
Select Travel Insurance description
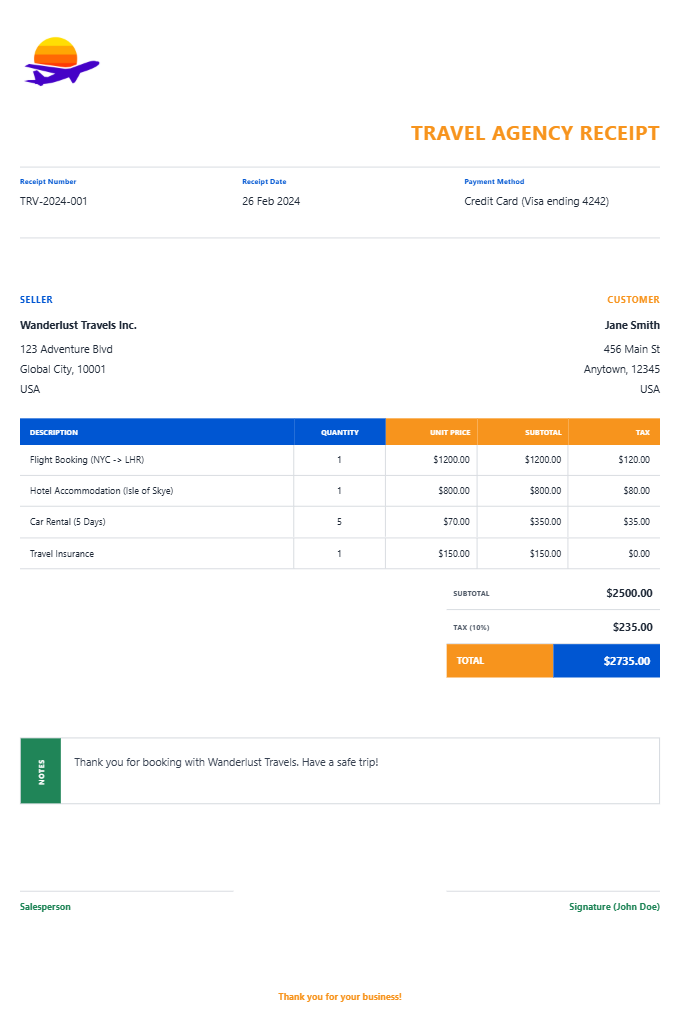click(x=61, y=554)
